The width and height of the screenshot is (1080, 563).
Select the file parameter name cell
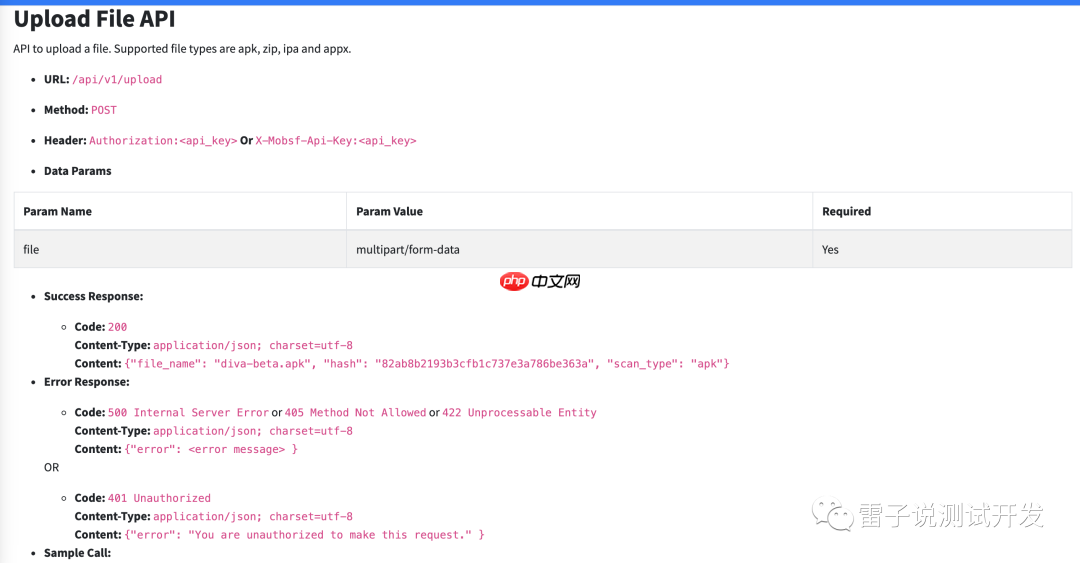[32, 250]
